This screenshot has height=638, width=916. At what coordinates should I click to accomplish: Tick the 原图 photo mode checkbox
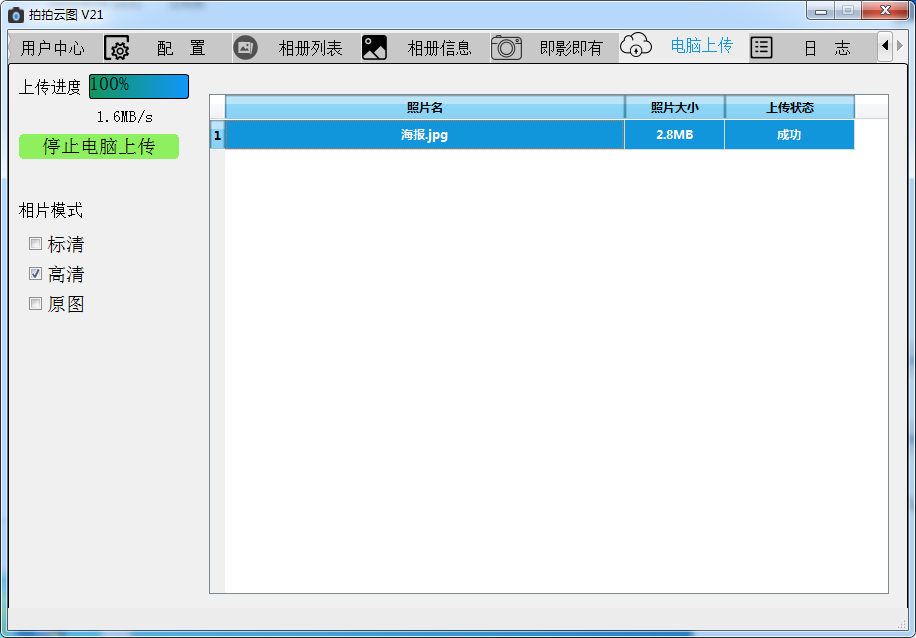36,304
